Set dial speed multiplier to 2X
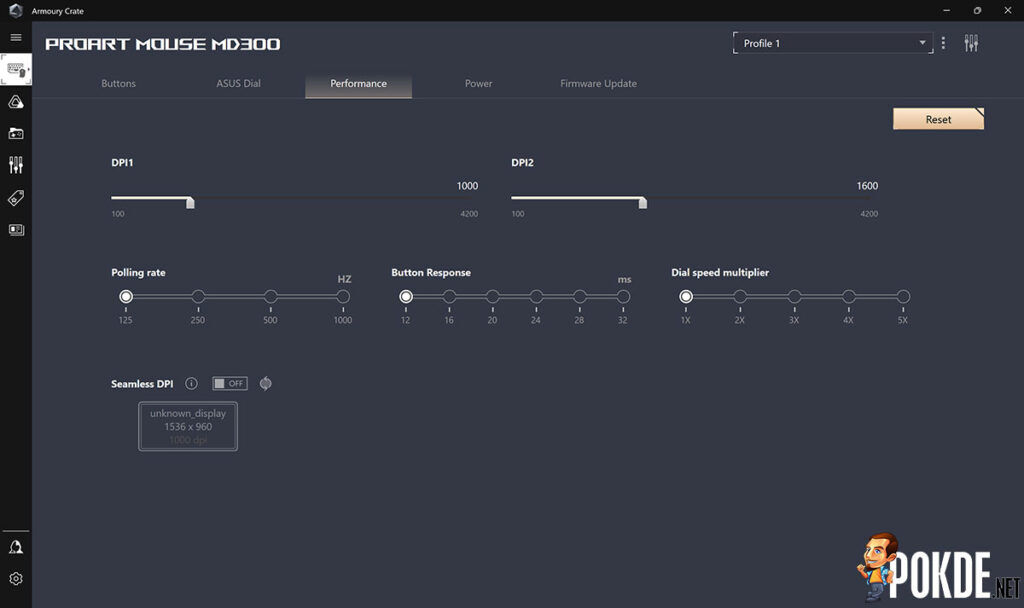The height and width of the screenshot is (608, 1024). pyautogui.click(x=740, y=296)
